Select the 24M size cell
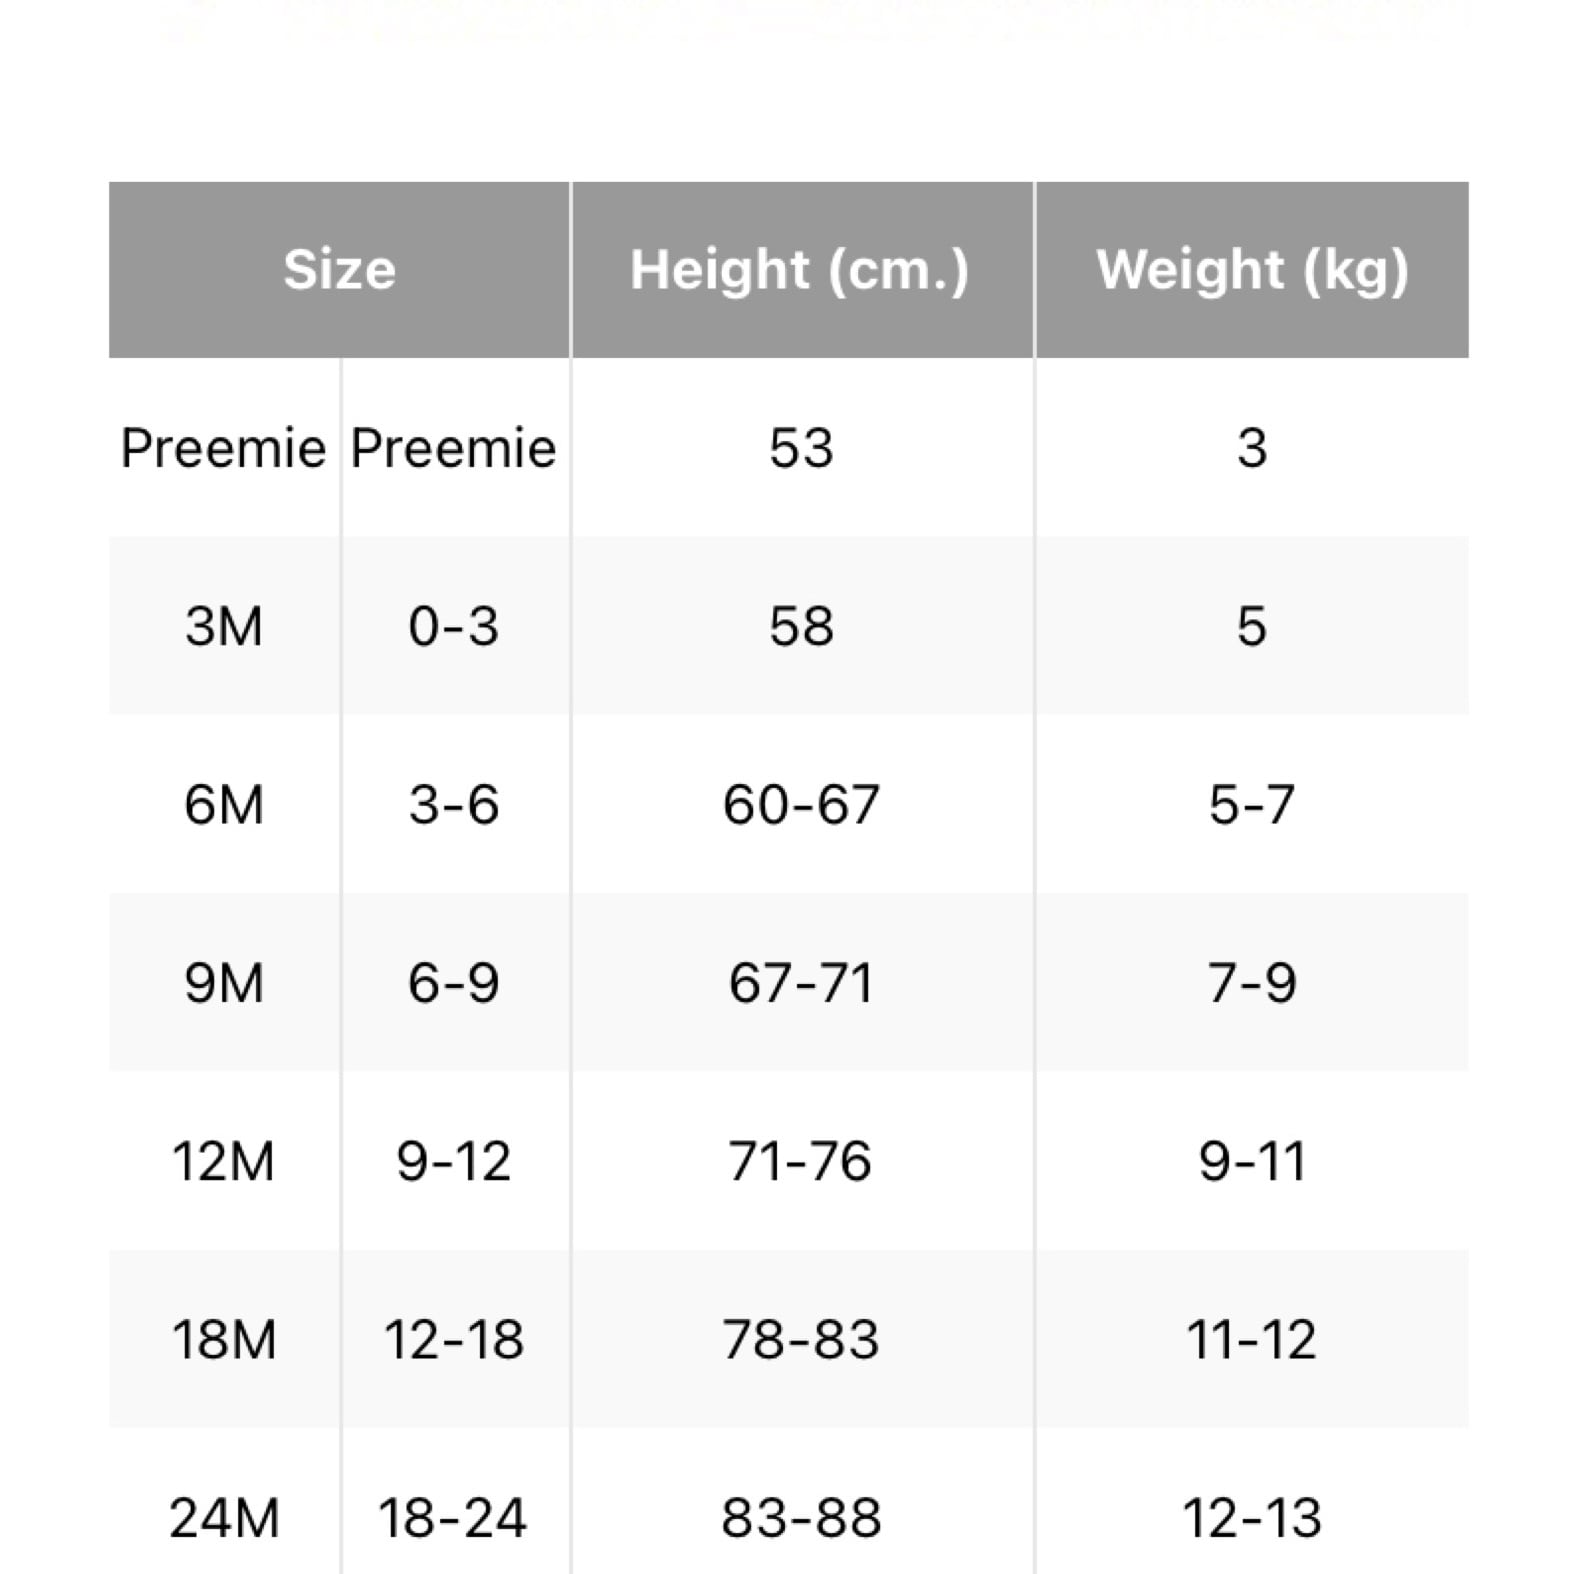The image size is (1574, 1574). click(x=224, y=1517)
